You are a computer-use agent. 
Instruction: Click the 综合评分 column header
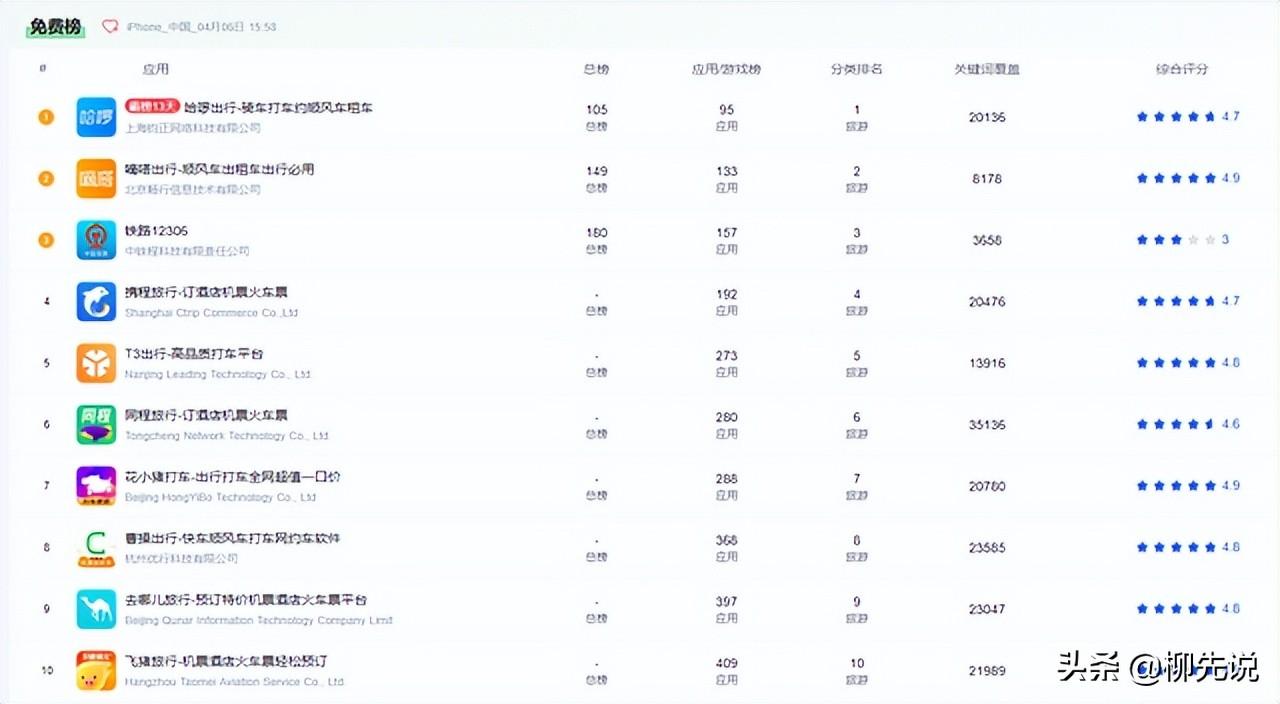tap(1181, 69)
